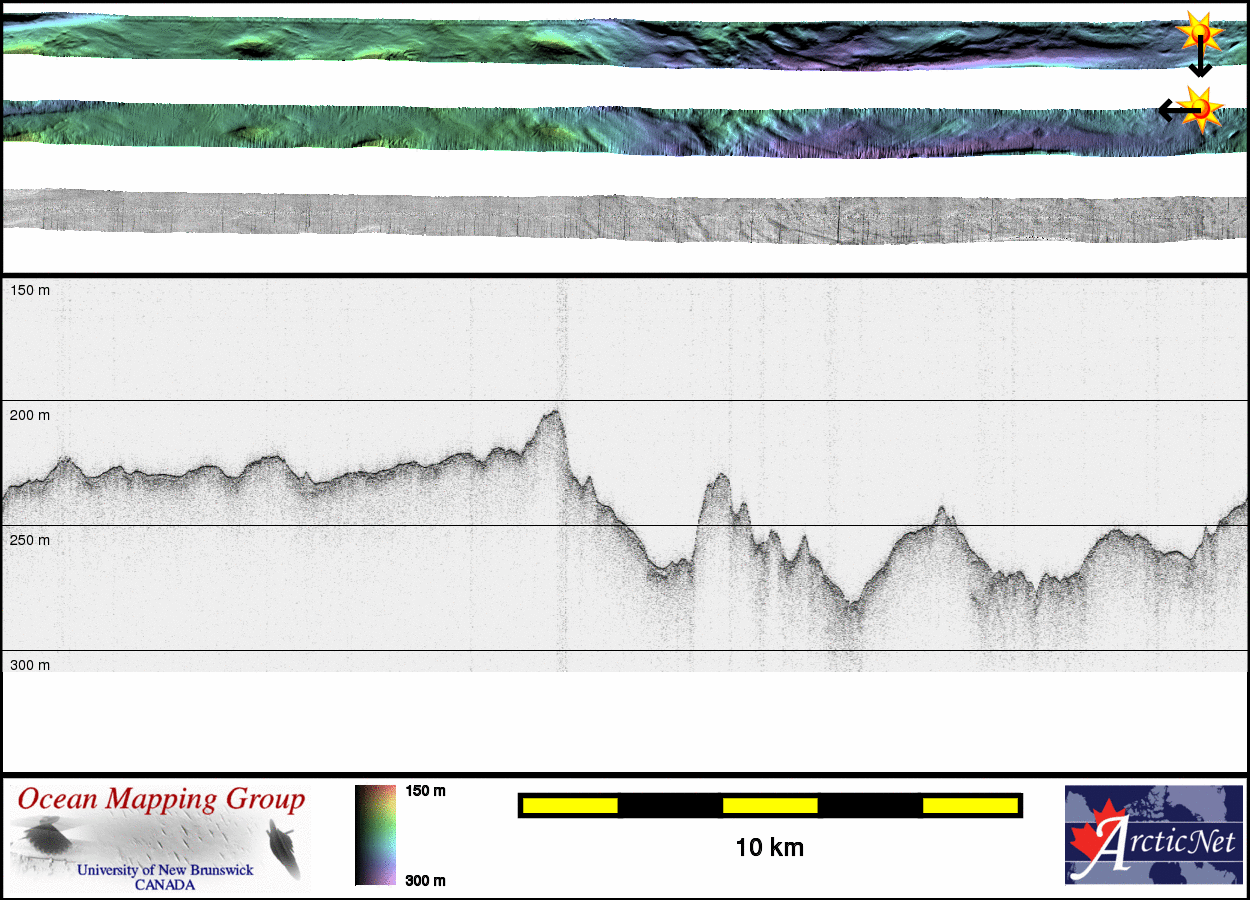The image size is (1250, 900).
Task: Click the upper sun illumination icon
Action: click(x=1199, y=32)
